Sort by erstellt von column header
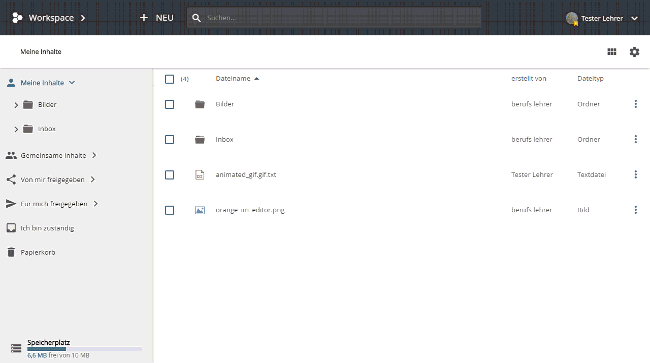 click(529, 79)
